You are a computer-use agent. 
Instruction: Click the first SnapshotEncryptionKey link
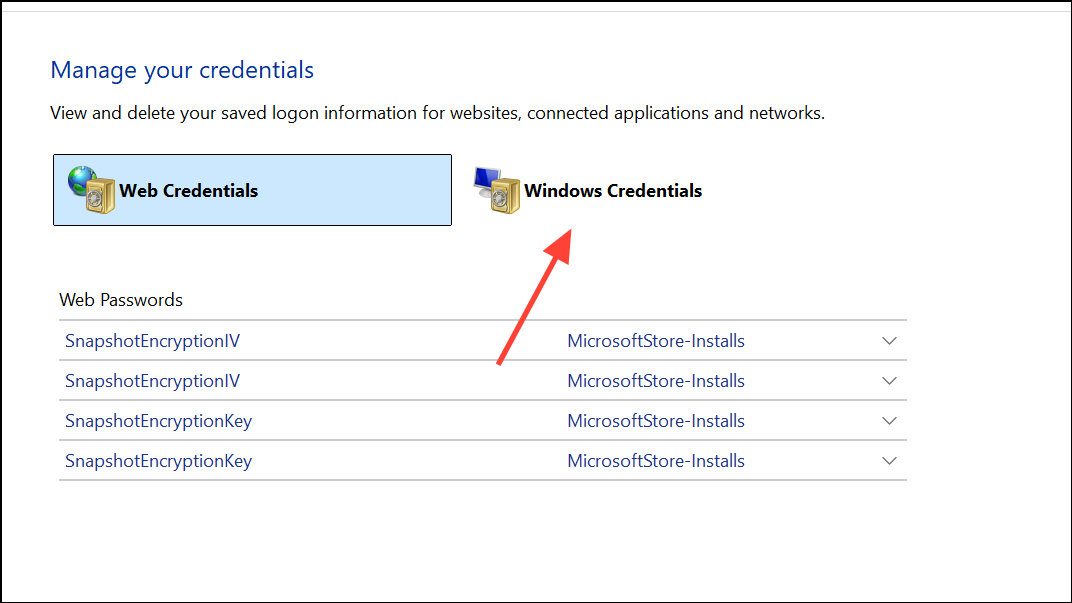[x=158, y=421]
